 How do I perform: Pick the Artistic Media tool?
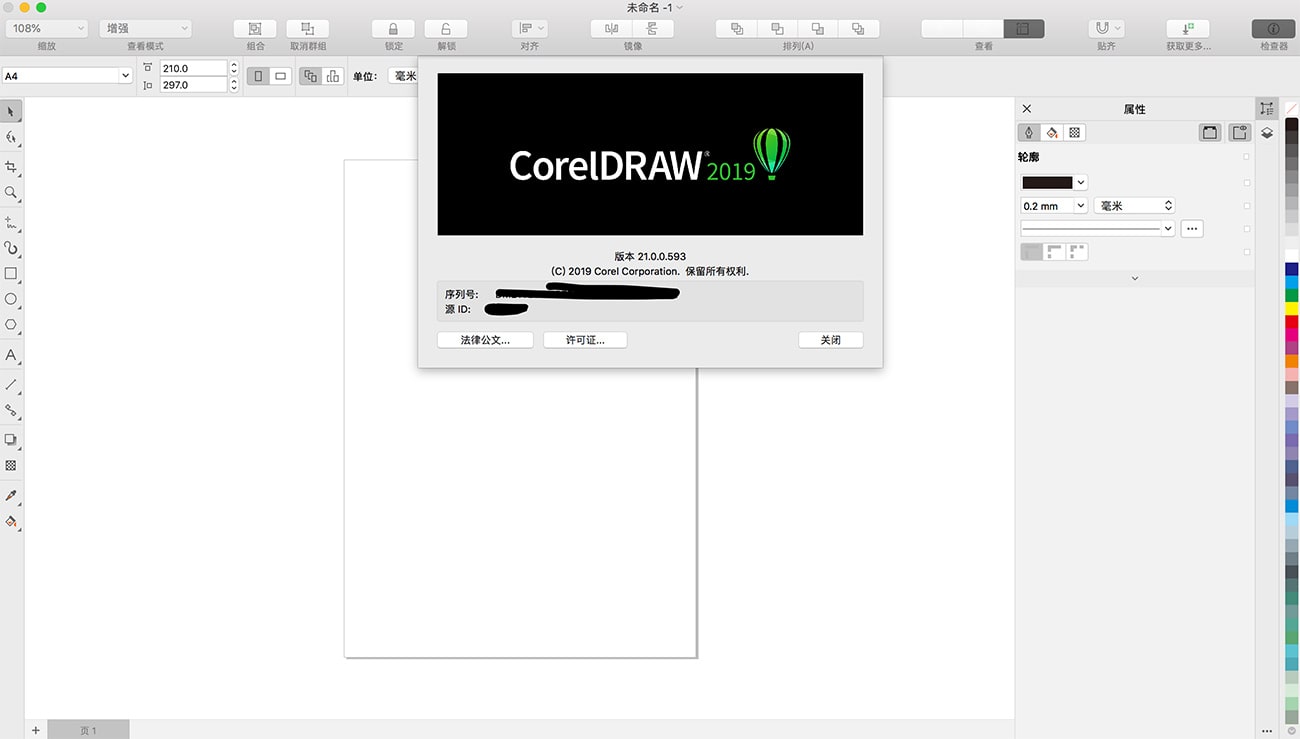coord(11,248)
